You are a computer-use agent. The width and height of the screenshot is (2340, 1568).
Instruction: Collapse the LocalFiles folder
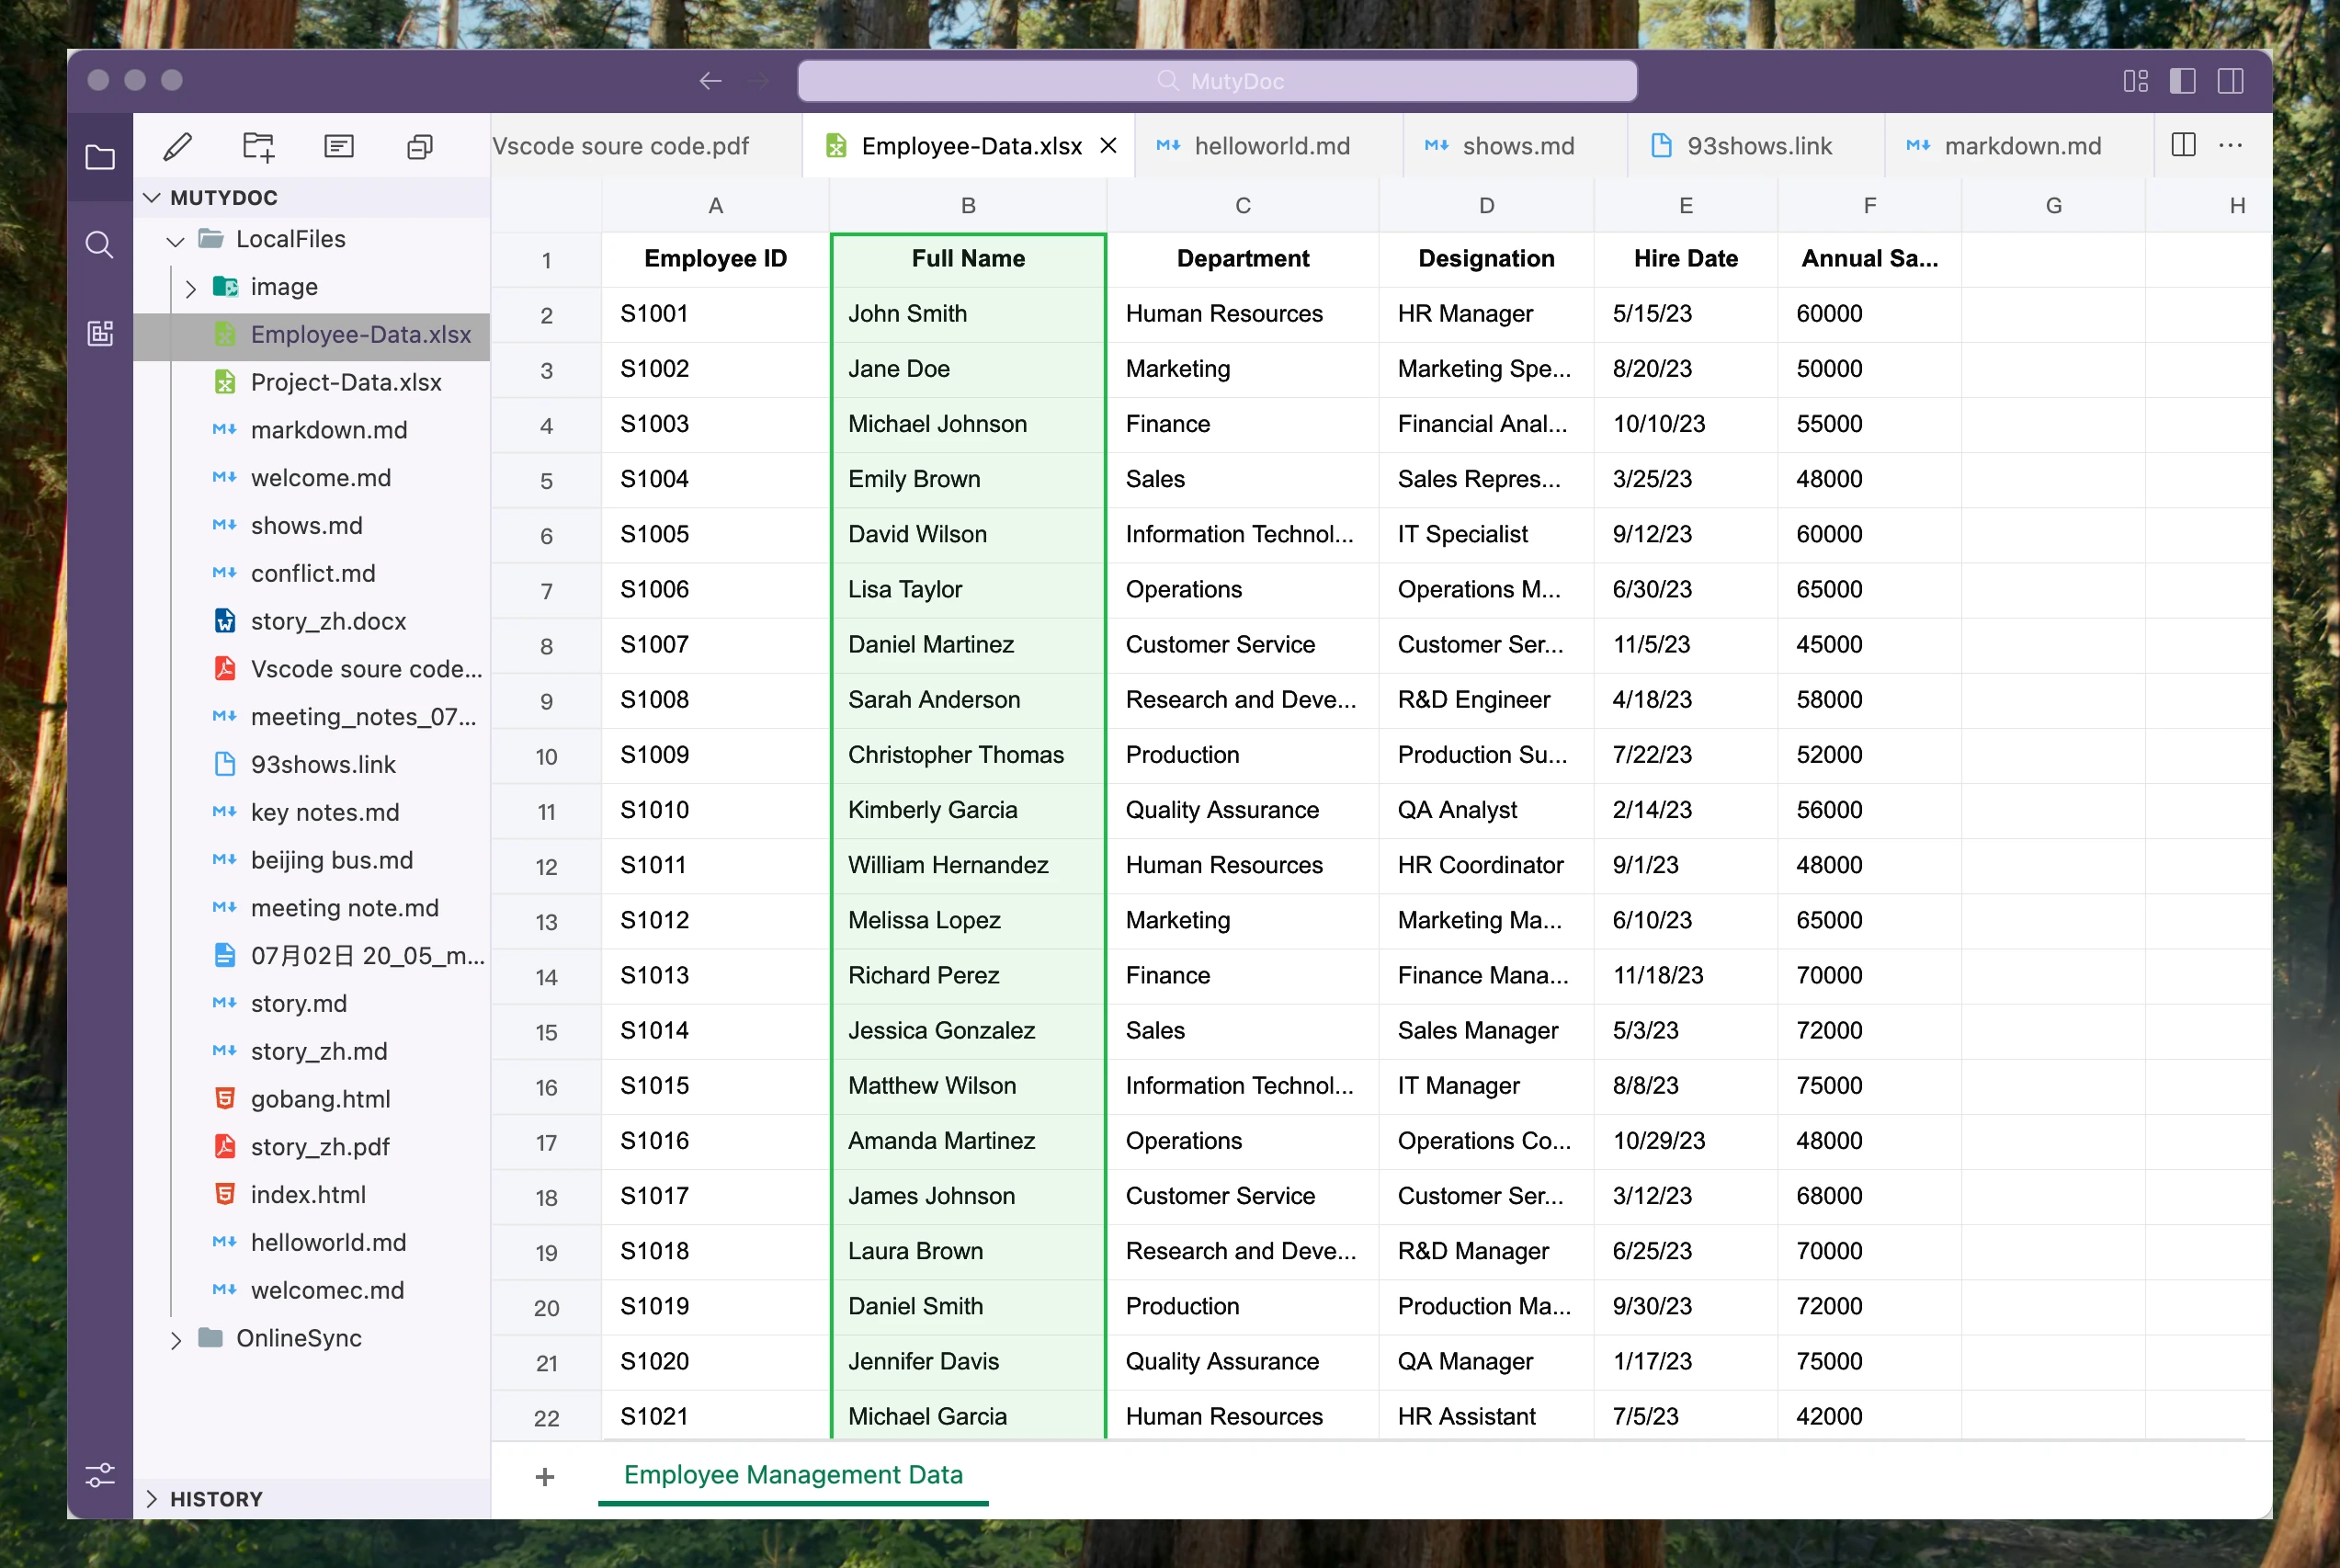click(x=175, y=240)
